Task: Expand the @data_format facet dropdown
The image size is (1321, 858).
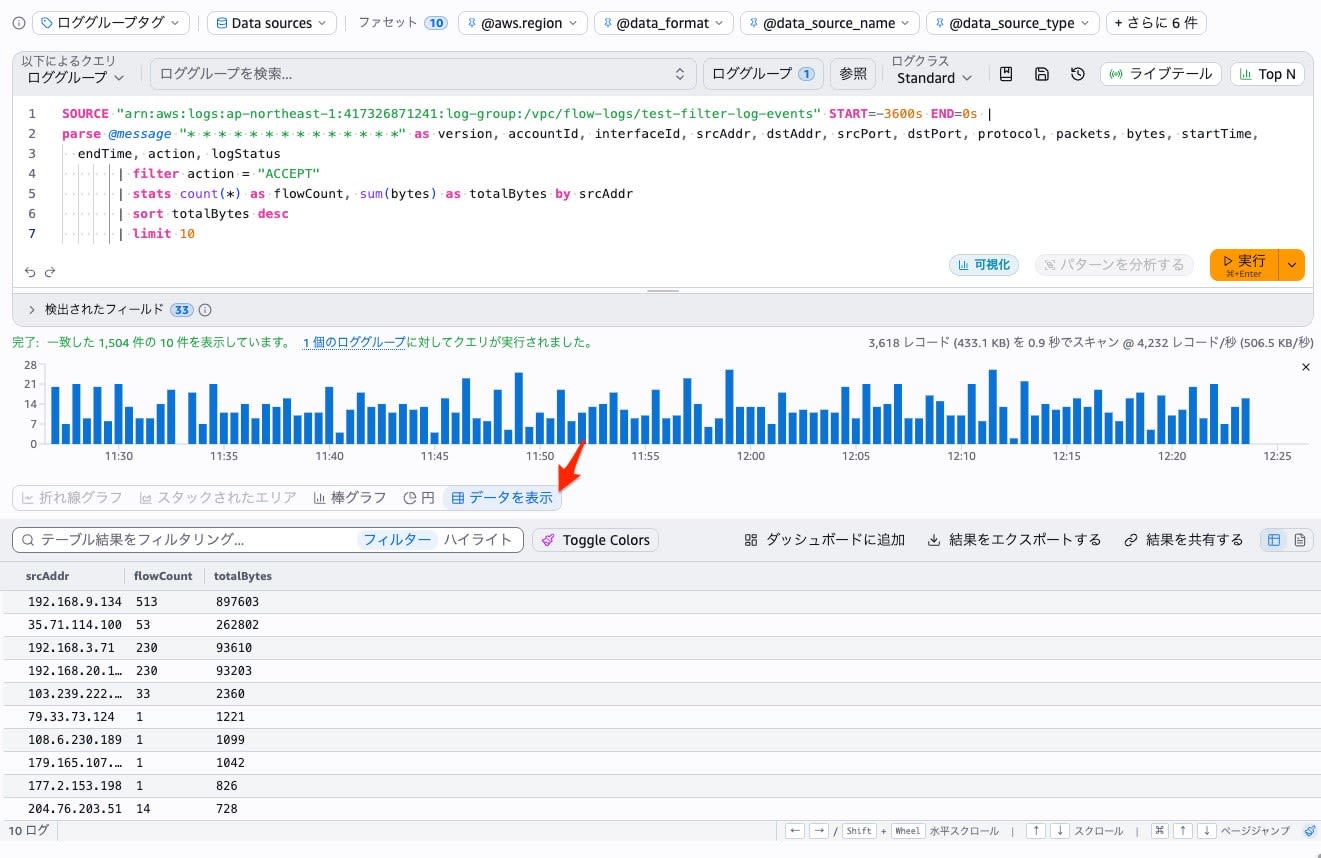Action: tap(663, 22)
